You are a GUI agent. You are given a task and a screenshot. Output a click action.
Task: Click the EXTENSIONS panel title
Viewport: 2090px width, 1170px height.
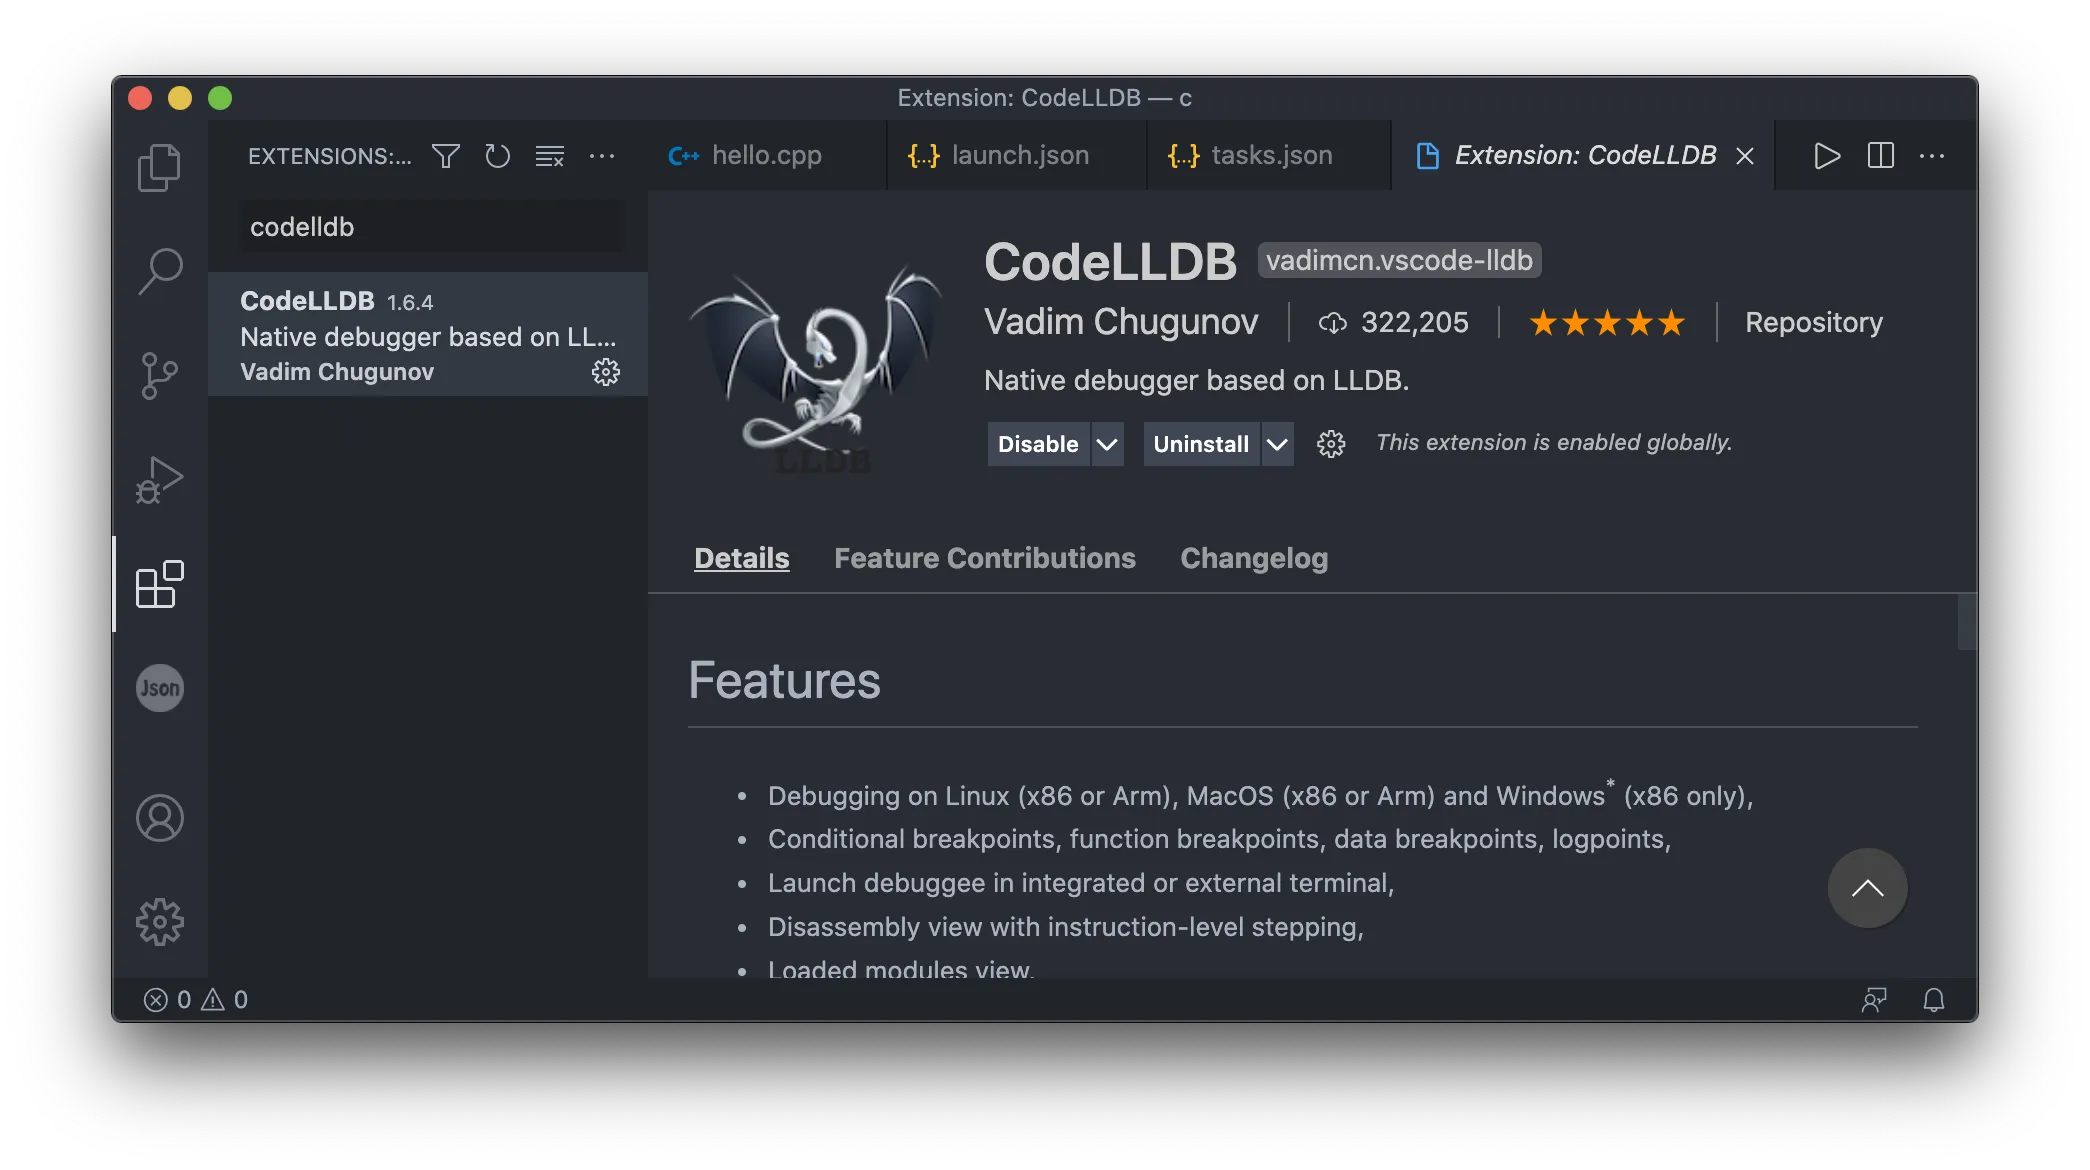[x=329, y=156]
